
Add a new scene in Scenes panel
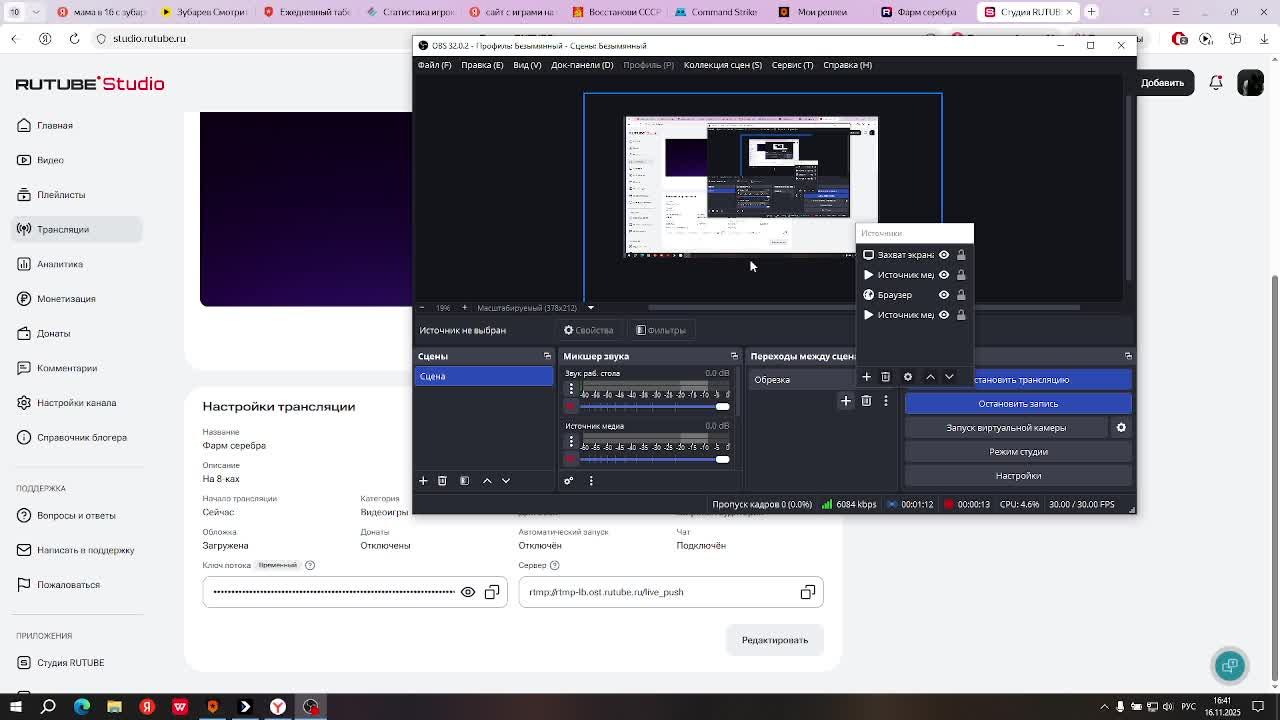tap(423, 481)
